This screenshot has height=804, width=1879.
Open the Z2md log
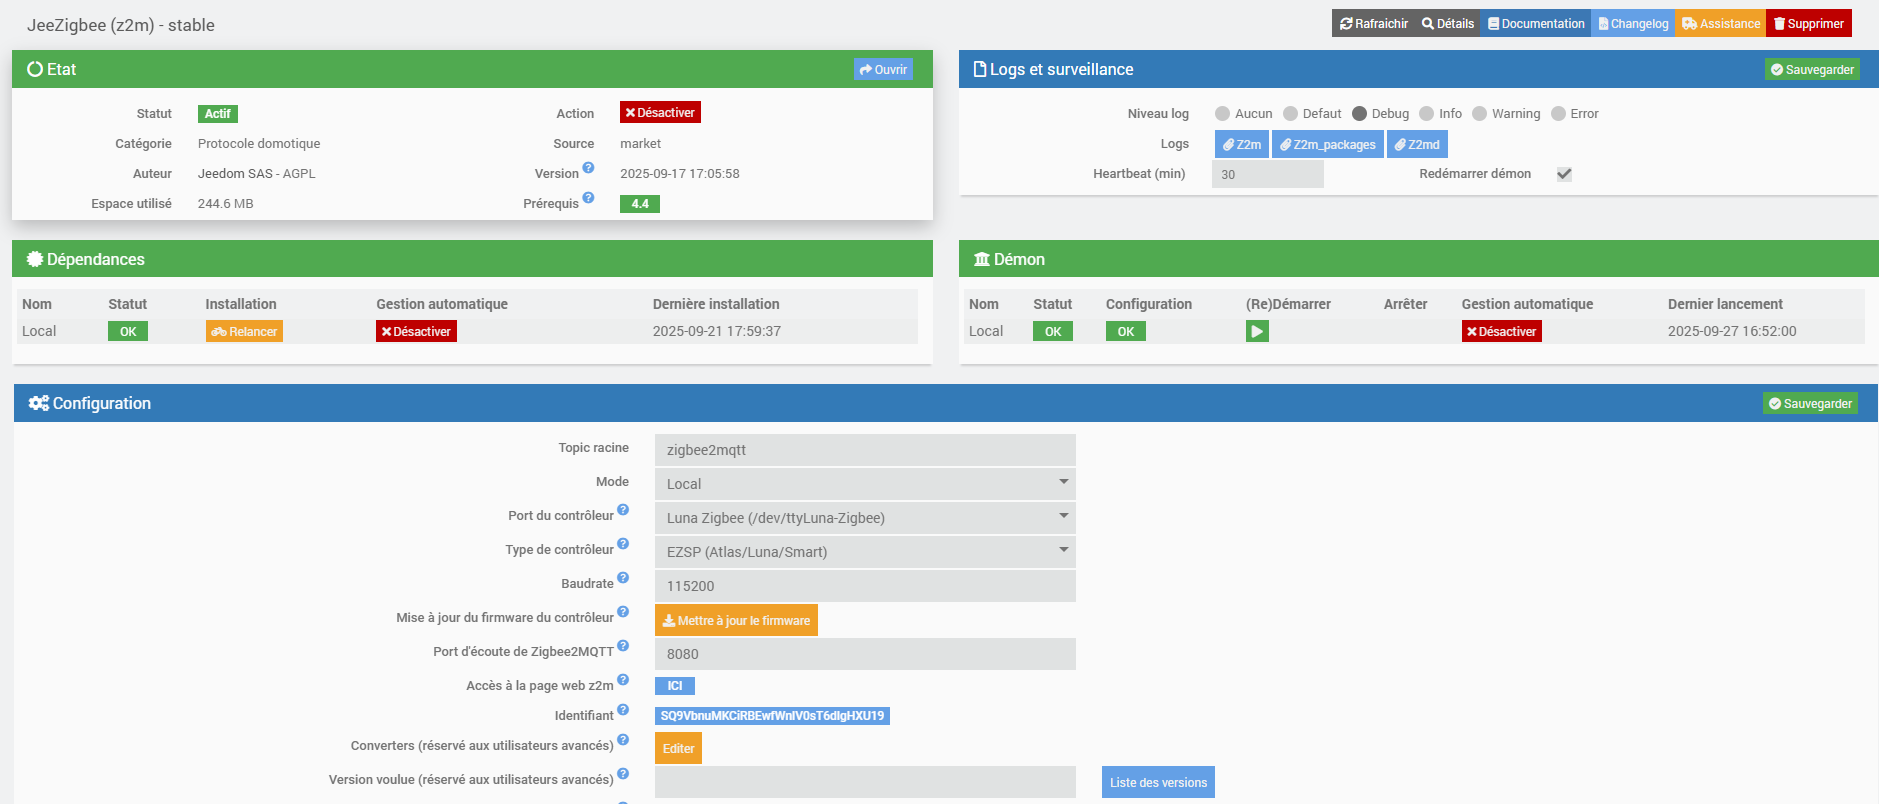pyautogui.click(x=1417, y=144)
